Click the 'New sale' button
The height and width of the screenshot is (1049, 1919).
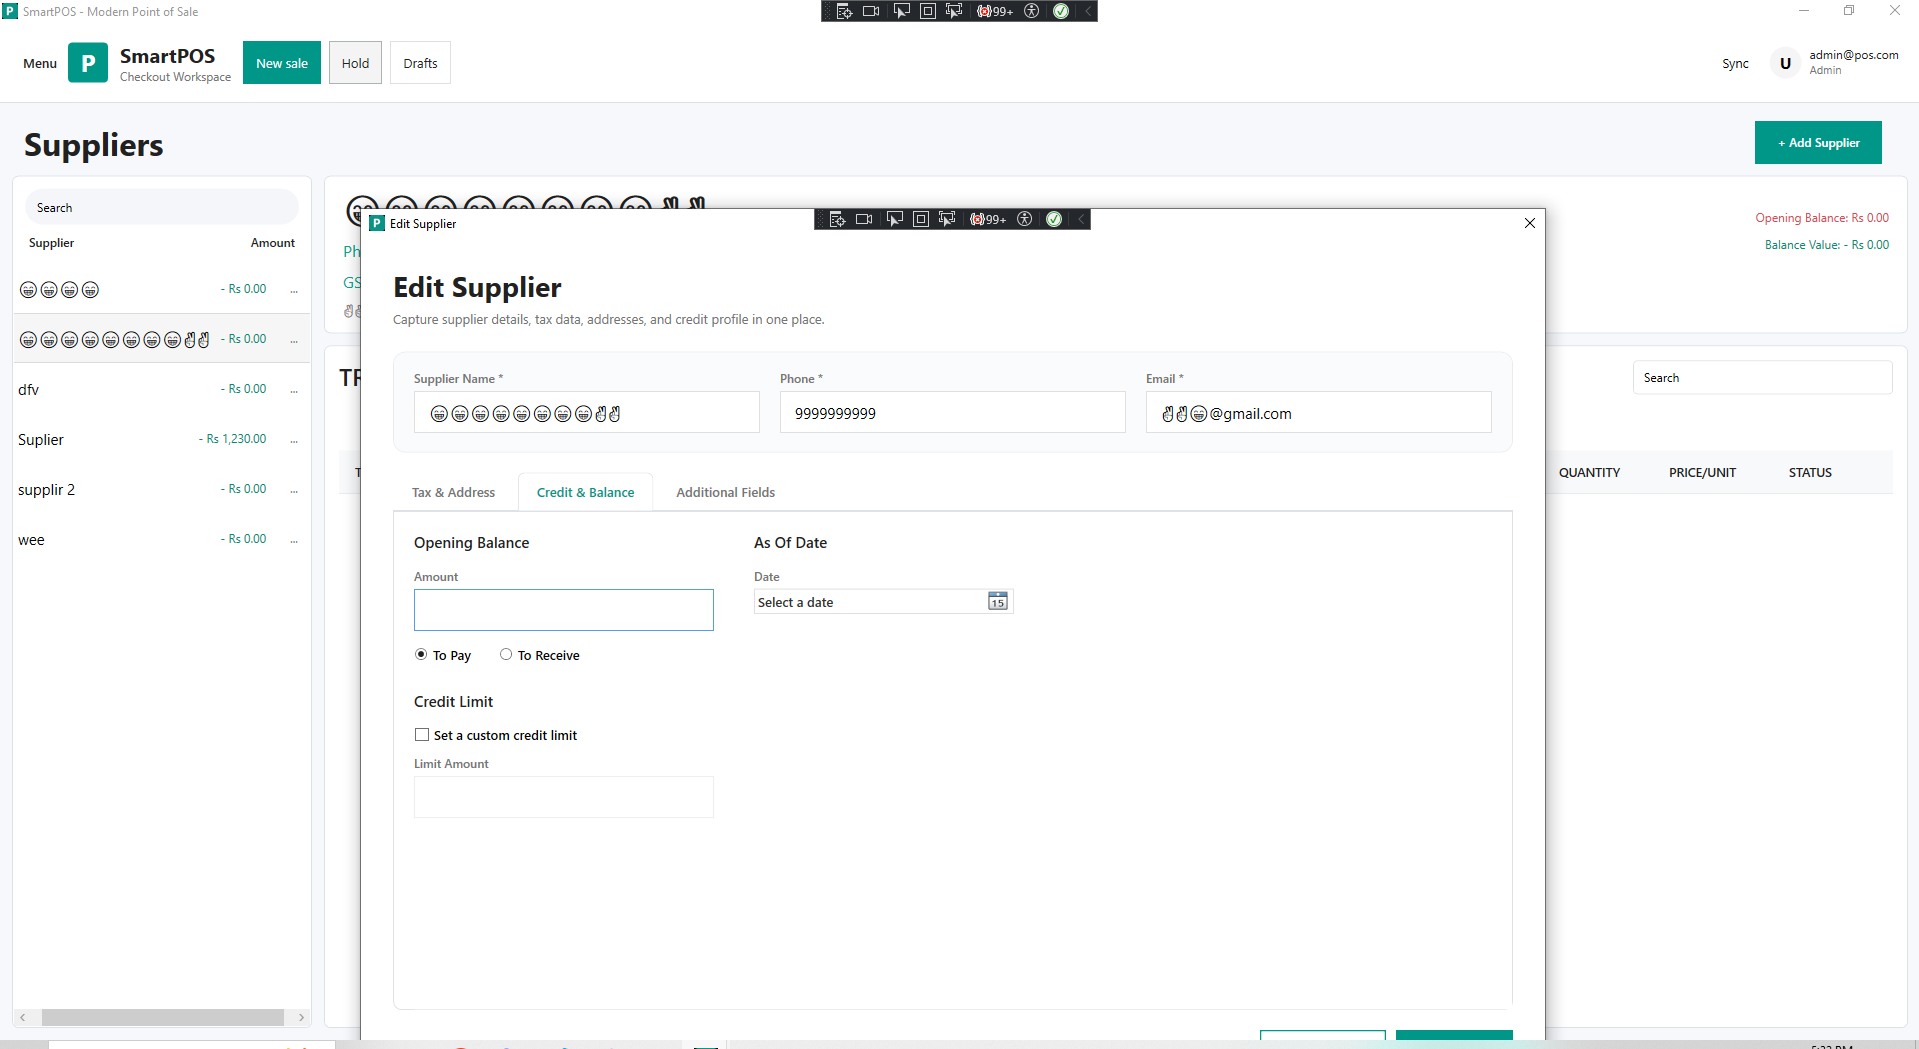point(282,63)
